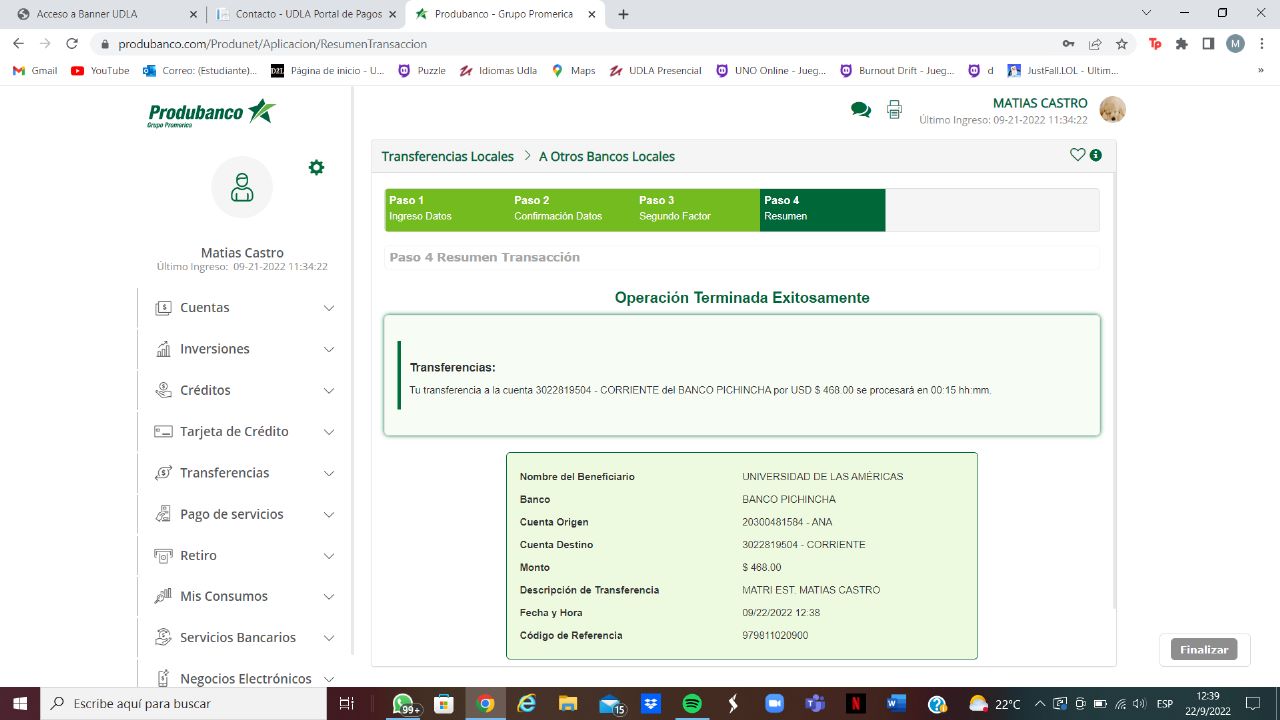This screenshot has height=720, width=1280.
Task: Expand the Cuentas menu section
Action: pyautogui.click(x=245, y=308)
